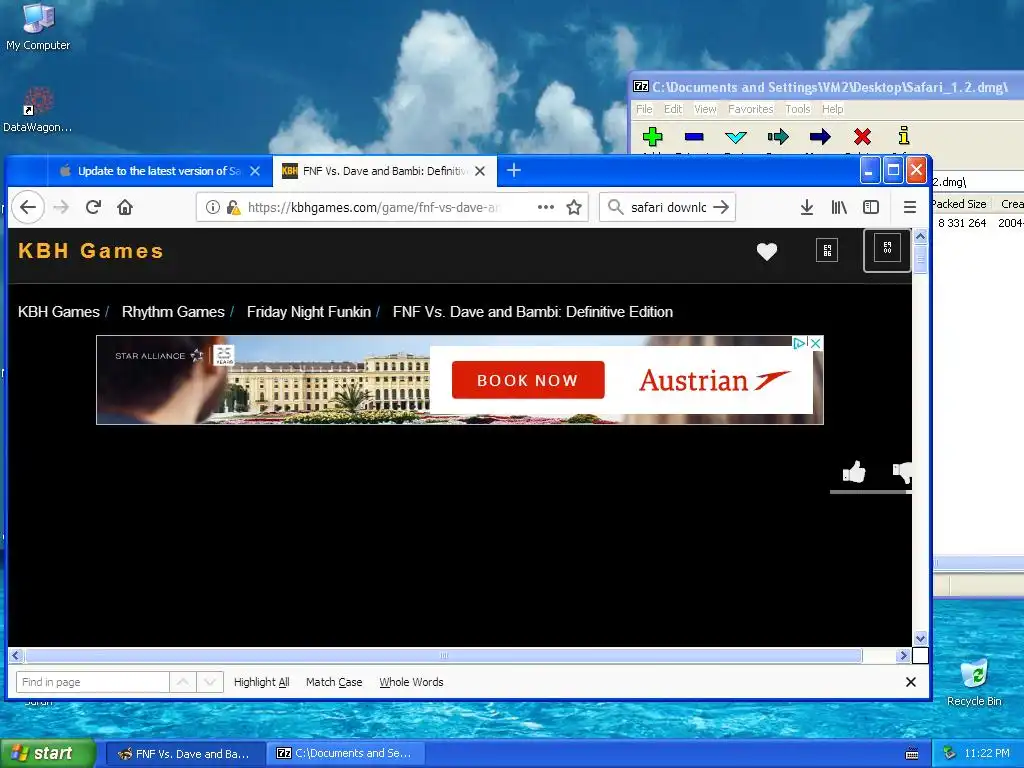Bookmark this page with the star
The width and height of the screenshot is (1024, 768).
point(573,207)
